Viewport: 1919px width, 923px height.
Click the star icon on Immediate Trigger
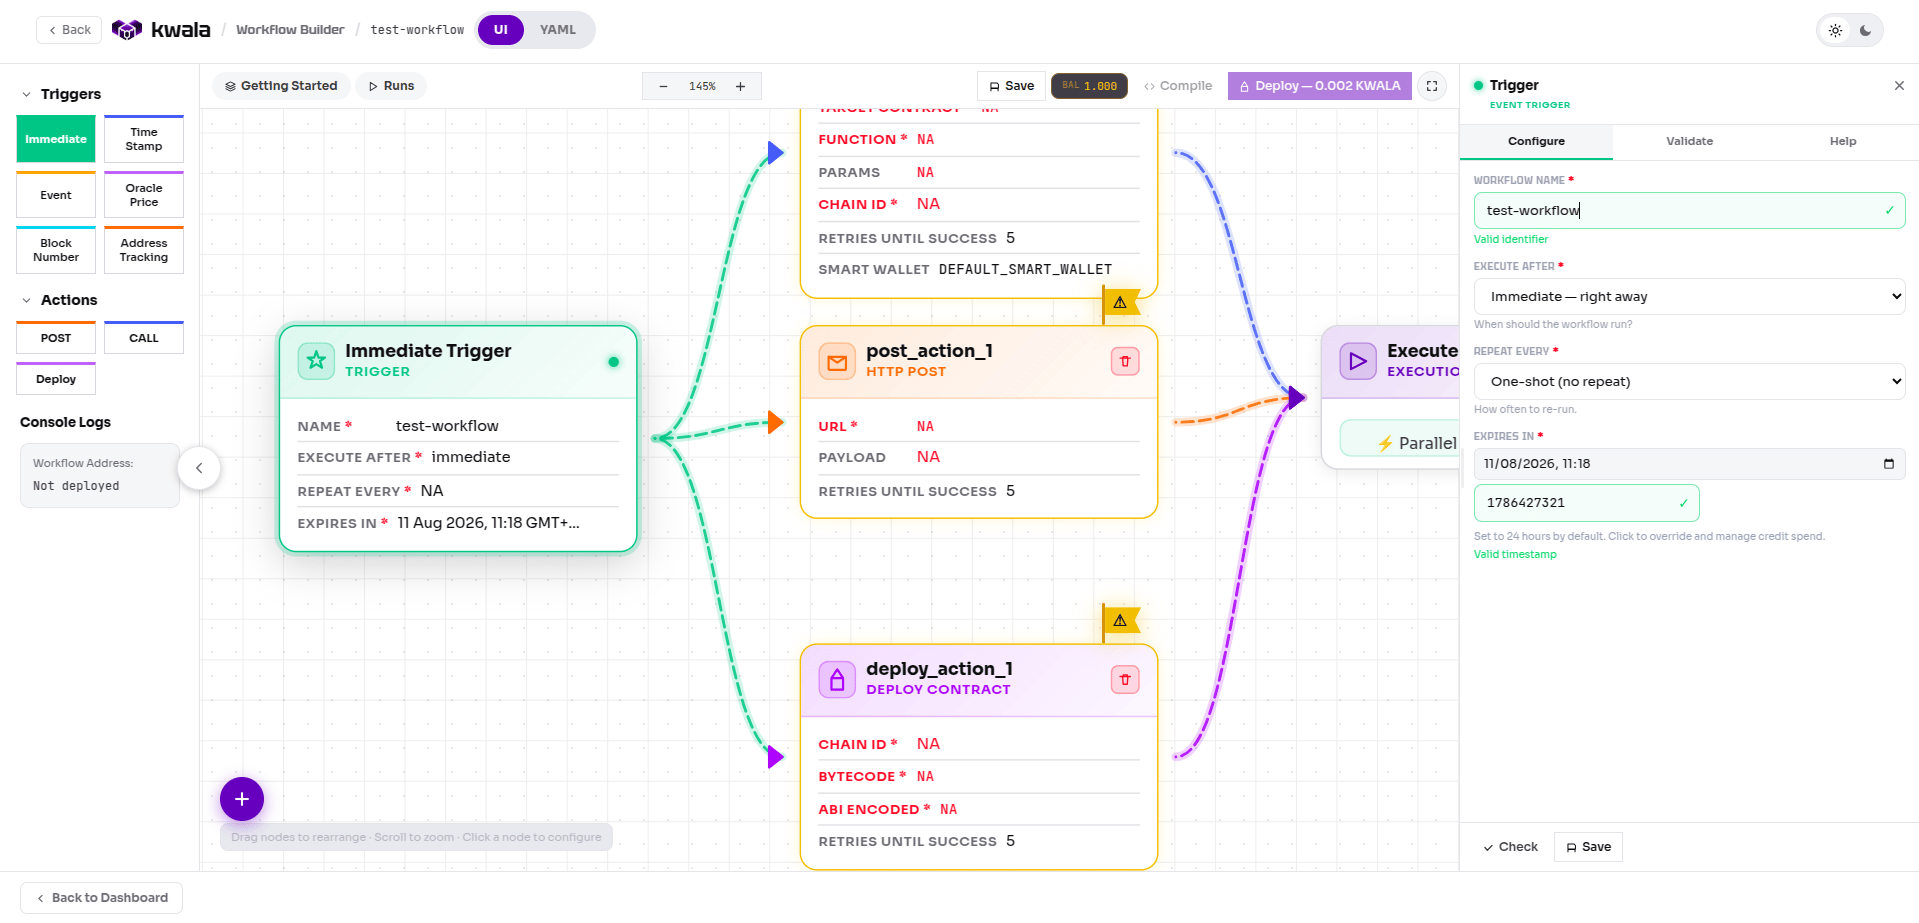(x=316, y=361)
